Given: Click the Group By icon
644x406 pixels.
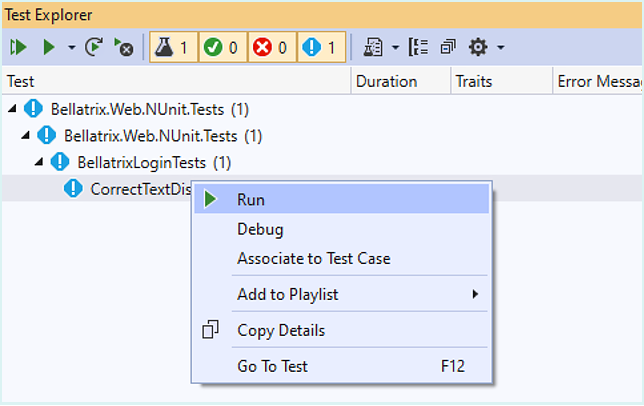Looking at the screenshot, I should point(419,47).
